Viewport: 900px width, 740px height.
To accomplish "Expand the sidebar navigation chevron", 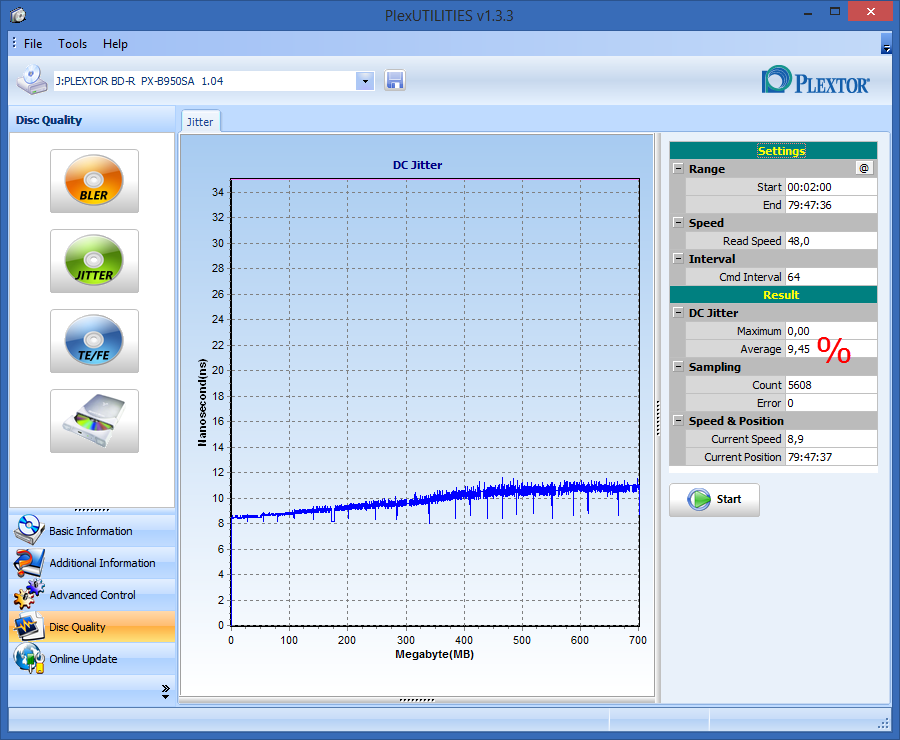I will 165,691.
